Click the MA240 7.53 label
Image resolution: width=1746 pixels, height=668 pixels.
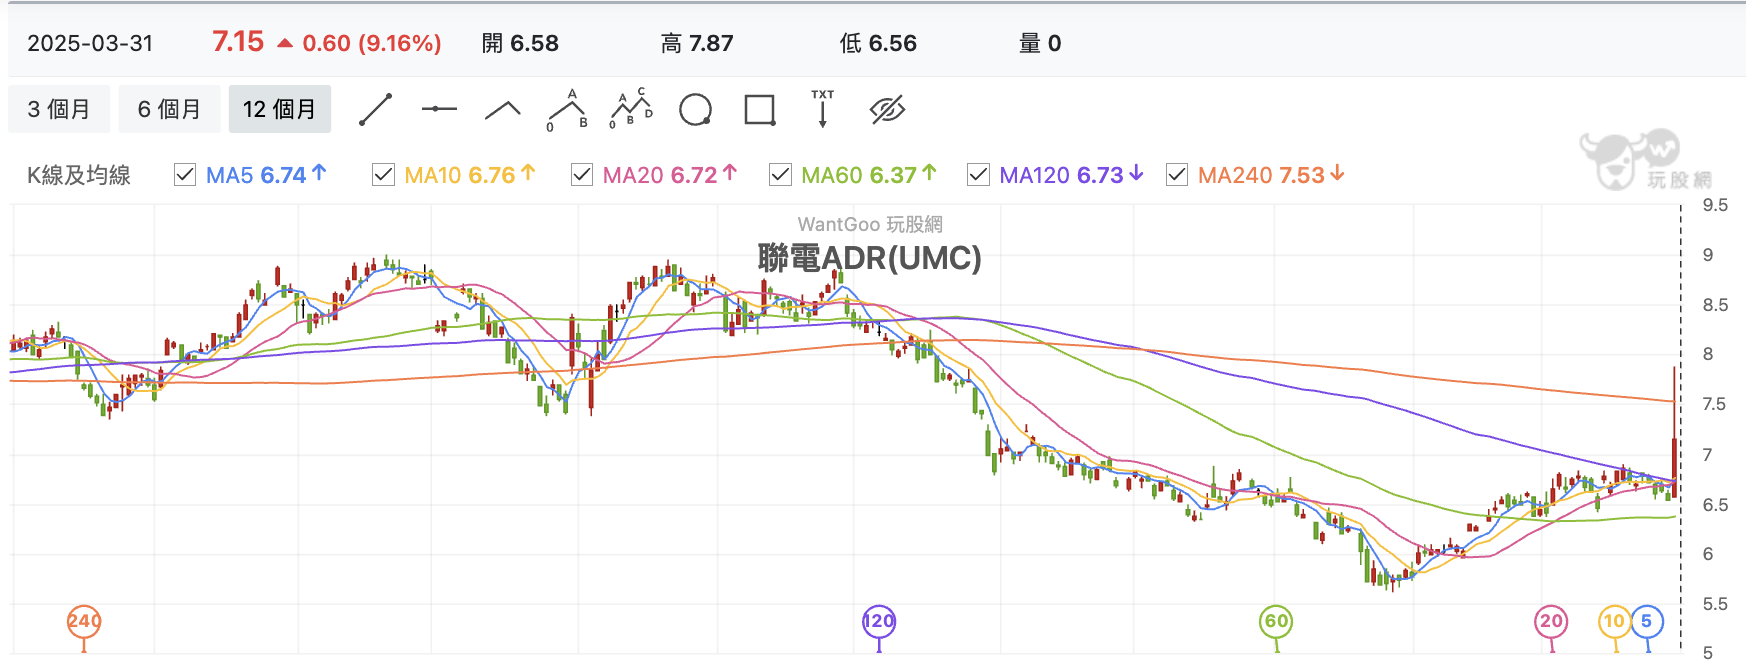pyautogui.click(x=1271, y=175)
